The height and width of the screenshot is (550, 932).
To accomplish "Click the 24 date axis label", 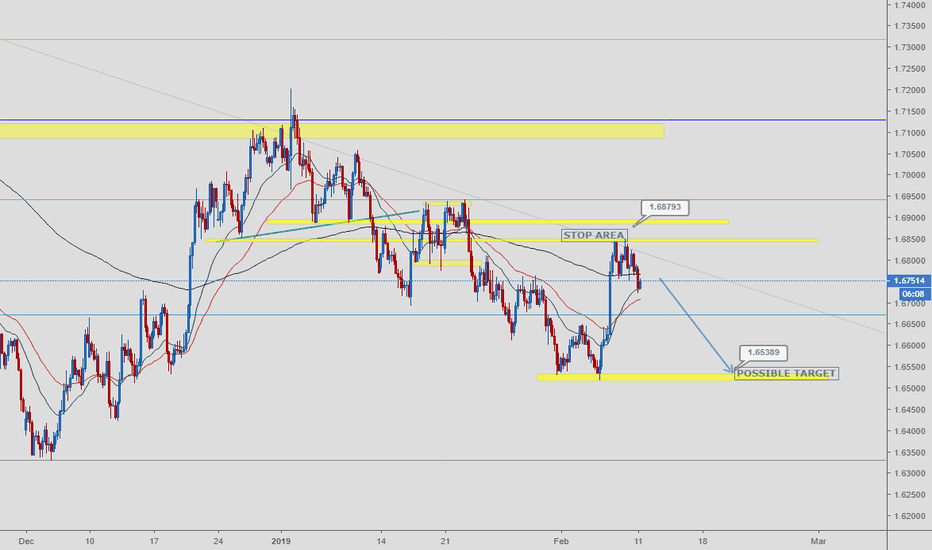I will tap(218, 541).
